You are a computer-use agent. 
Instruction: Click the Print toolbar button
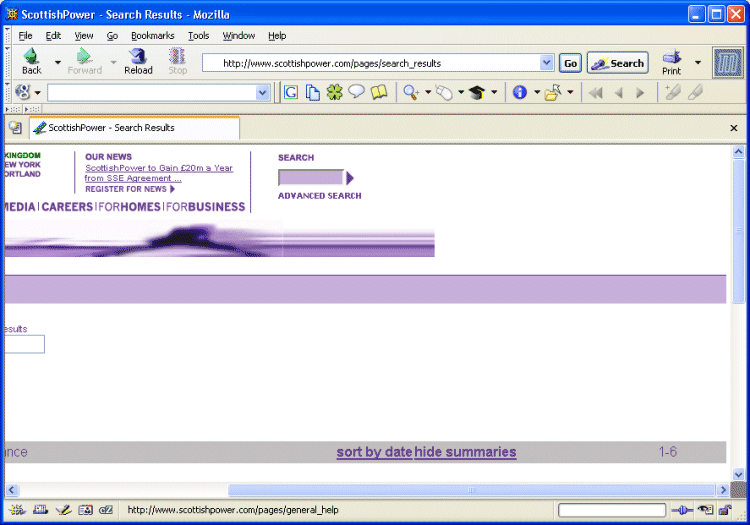pos(672,62)
